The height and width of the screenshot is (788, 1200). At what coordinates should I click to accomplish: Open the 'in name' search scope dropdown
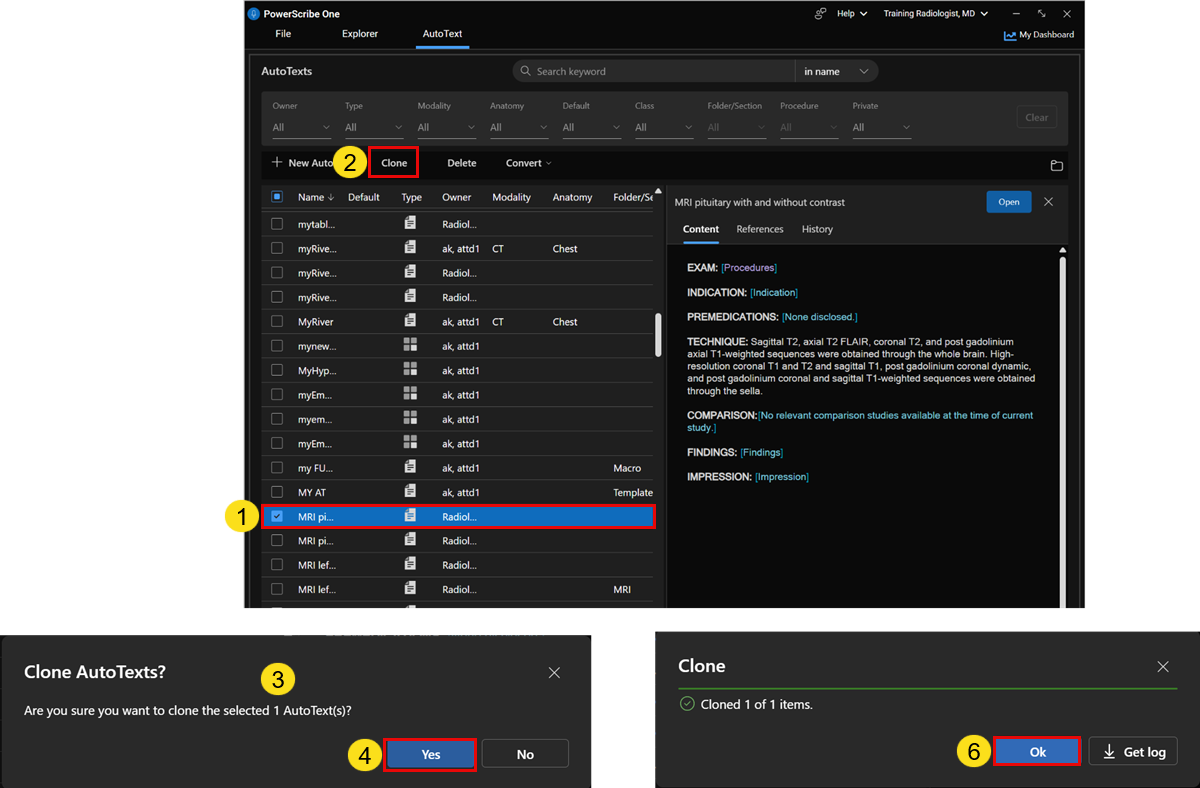836,72
